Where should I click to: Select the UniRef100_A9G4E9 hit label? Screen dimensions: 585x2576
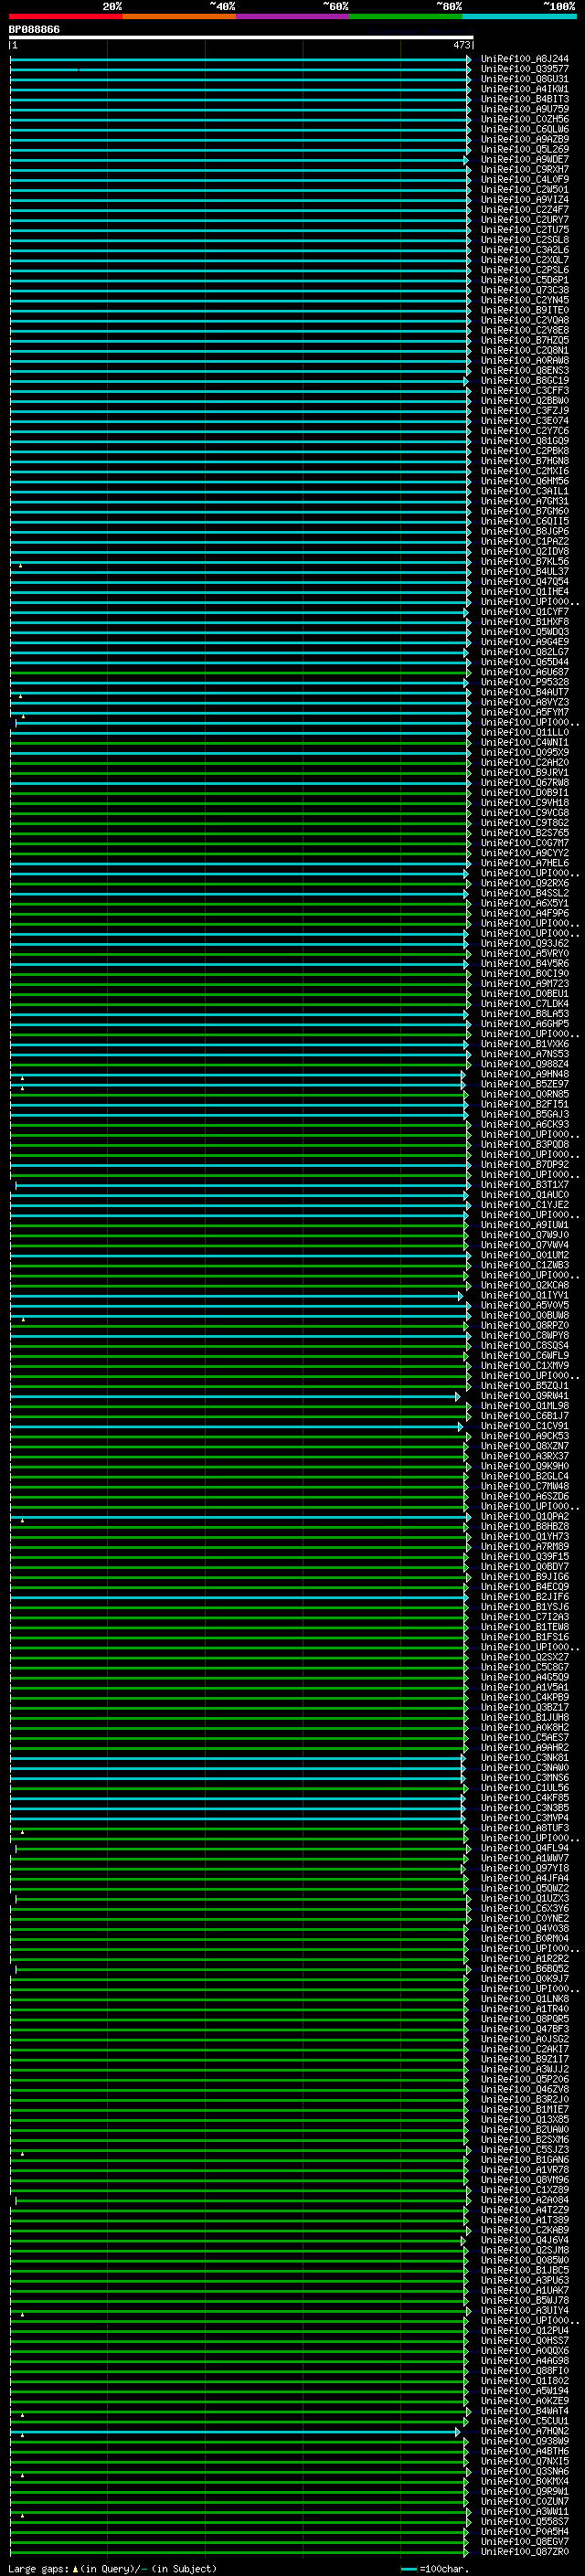click(524, 642)
